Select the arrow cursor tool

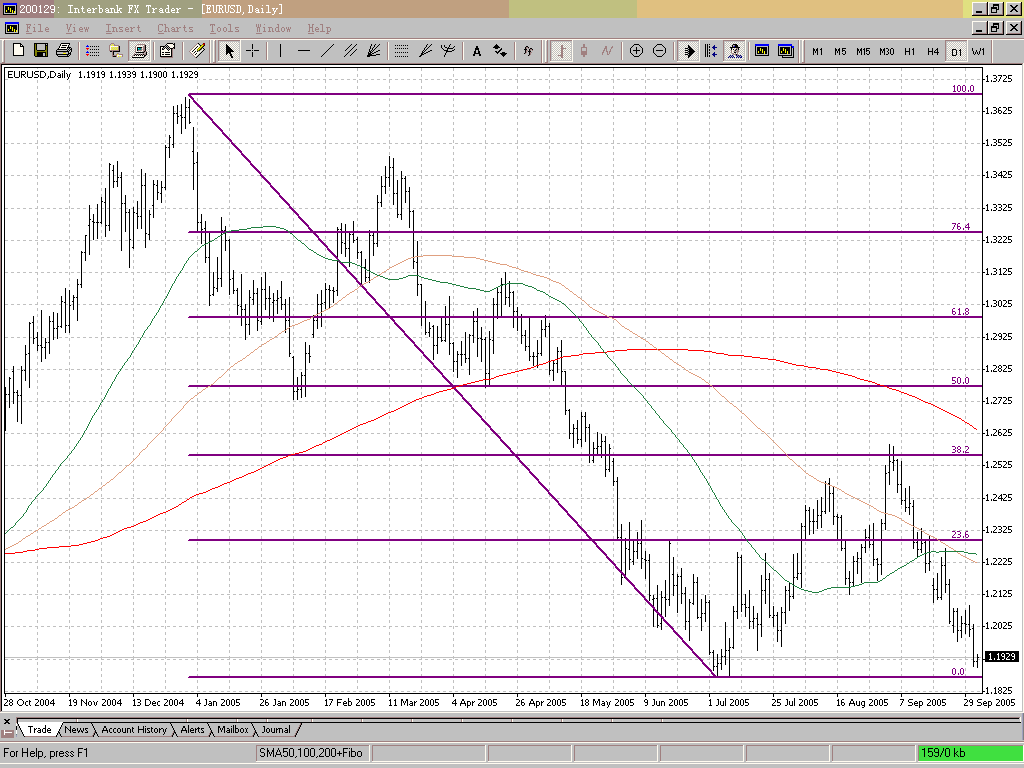pyautogui.click(x=228, y=51)
